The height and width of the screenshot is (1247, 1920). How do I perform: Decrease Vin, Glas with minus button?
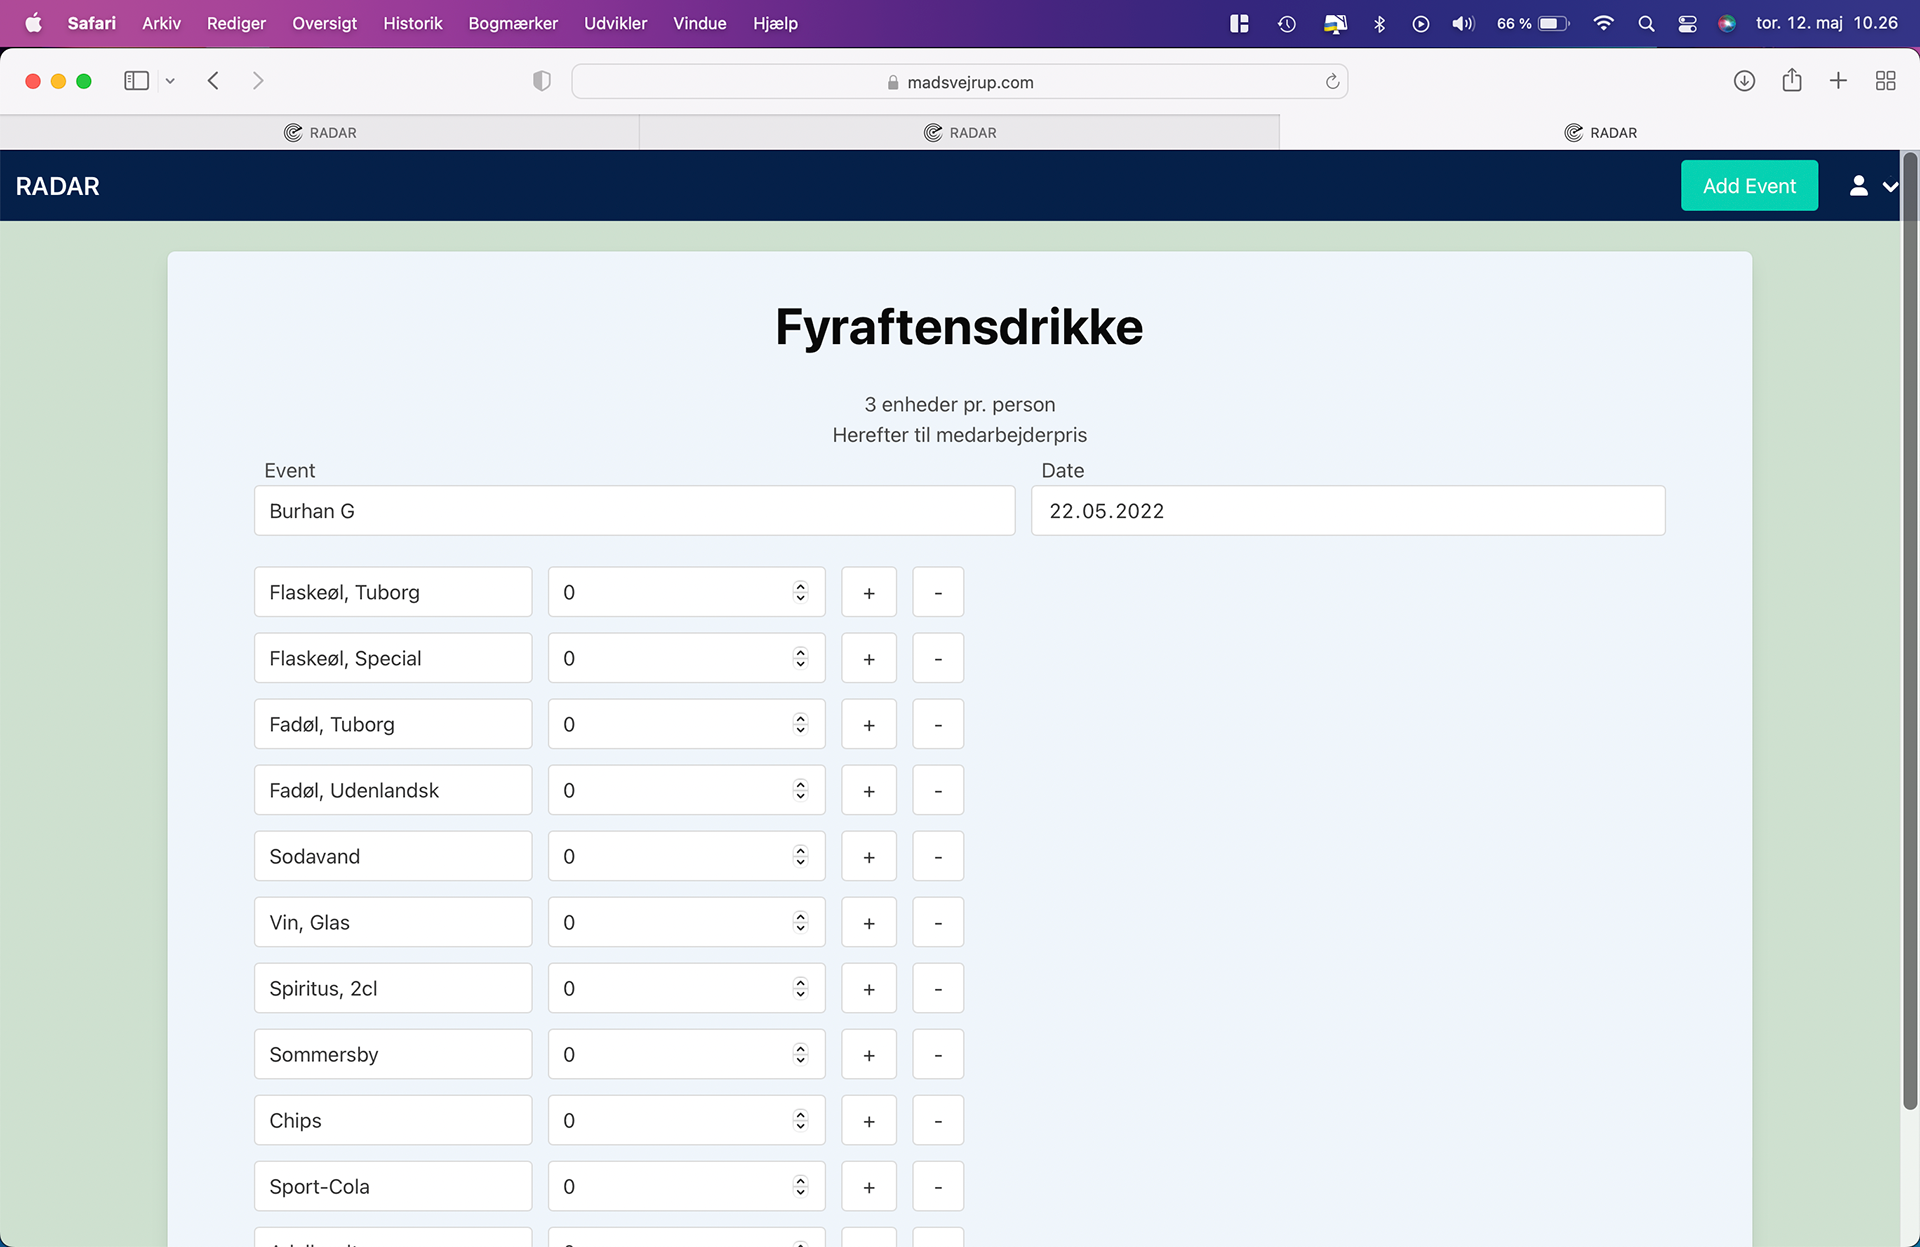937,922
